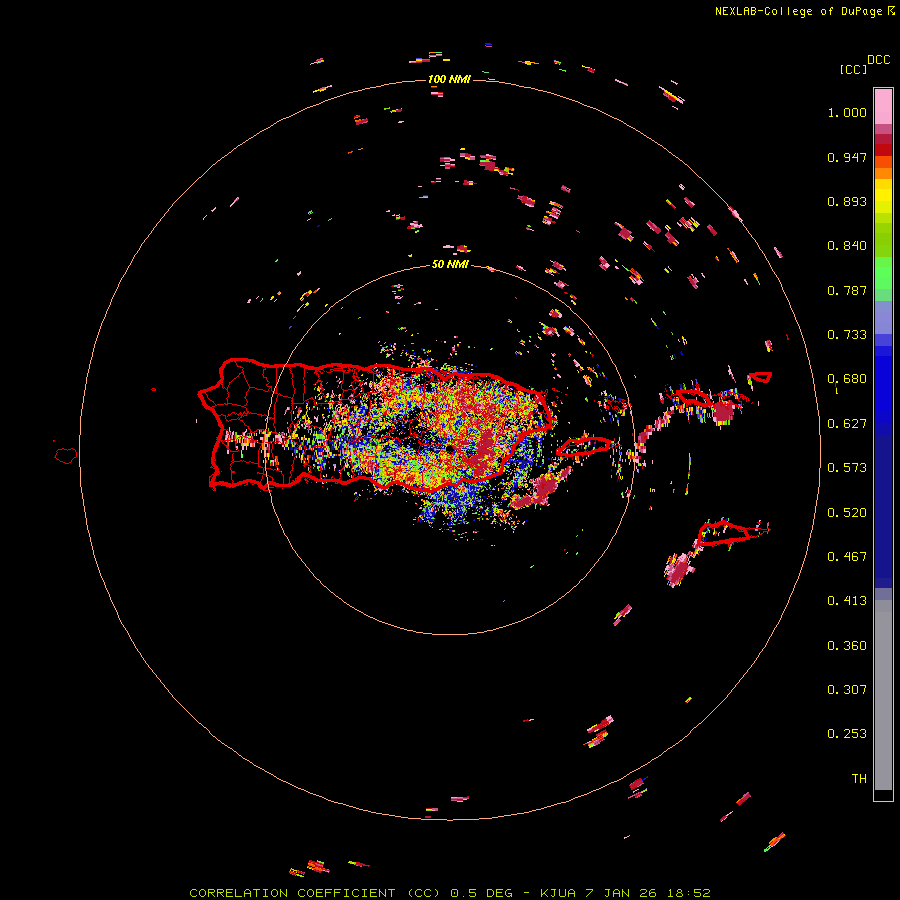Click the 0.413 scale value
The width and height of the screenshot is (900, 900).
click(847, 601)
